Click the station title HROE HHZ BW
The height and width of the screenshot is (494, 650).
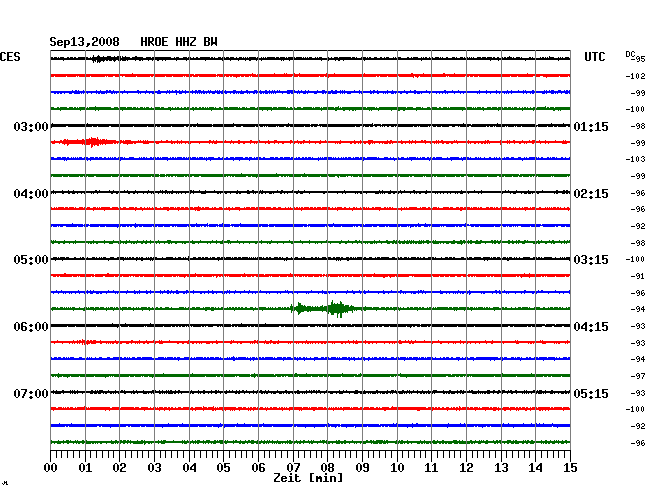pyautogui.click(x=179, y=42)
